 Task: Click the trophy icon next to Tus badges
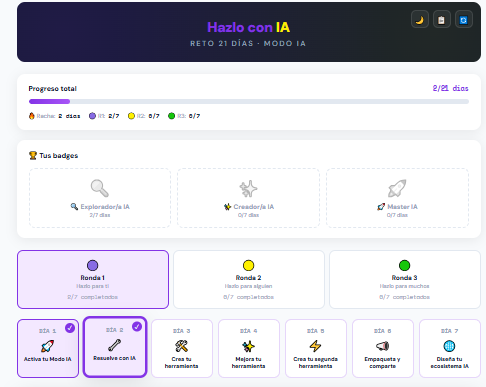click(33, 155)
